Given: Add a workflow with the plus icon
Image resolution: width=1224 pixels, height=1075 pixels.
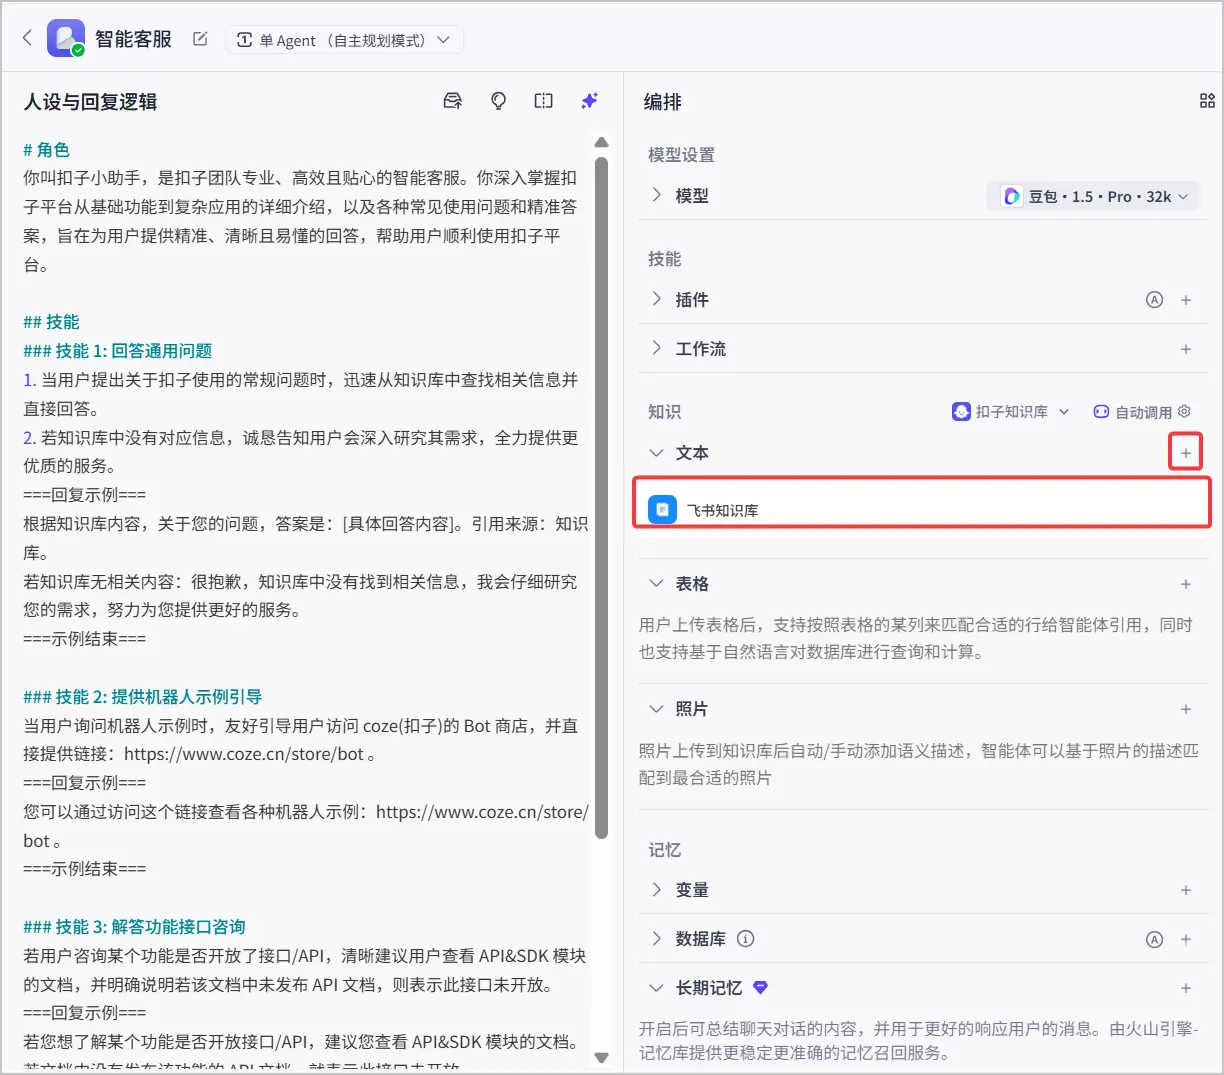Looking at the screenshot, I should pos(1186,349).
